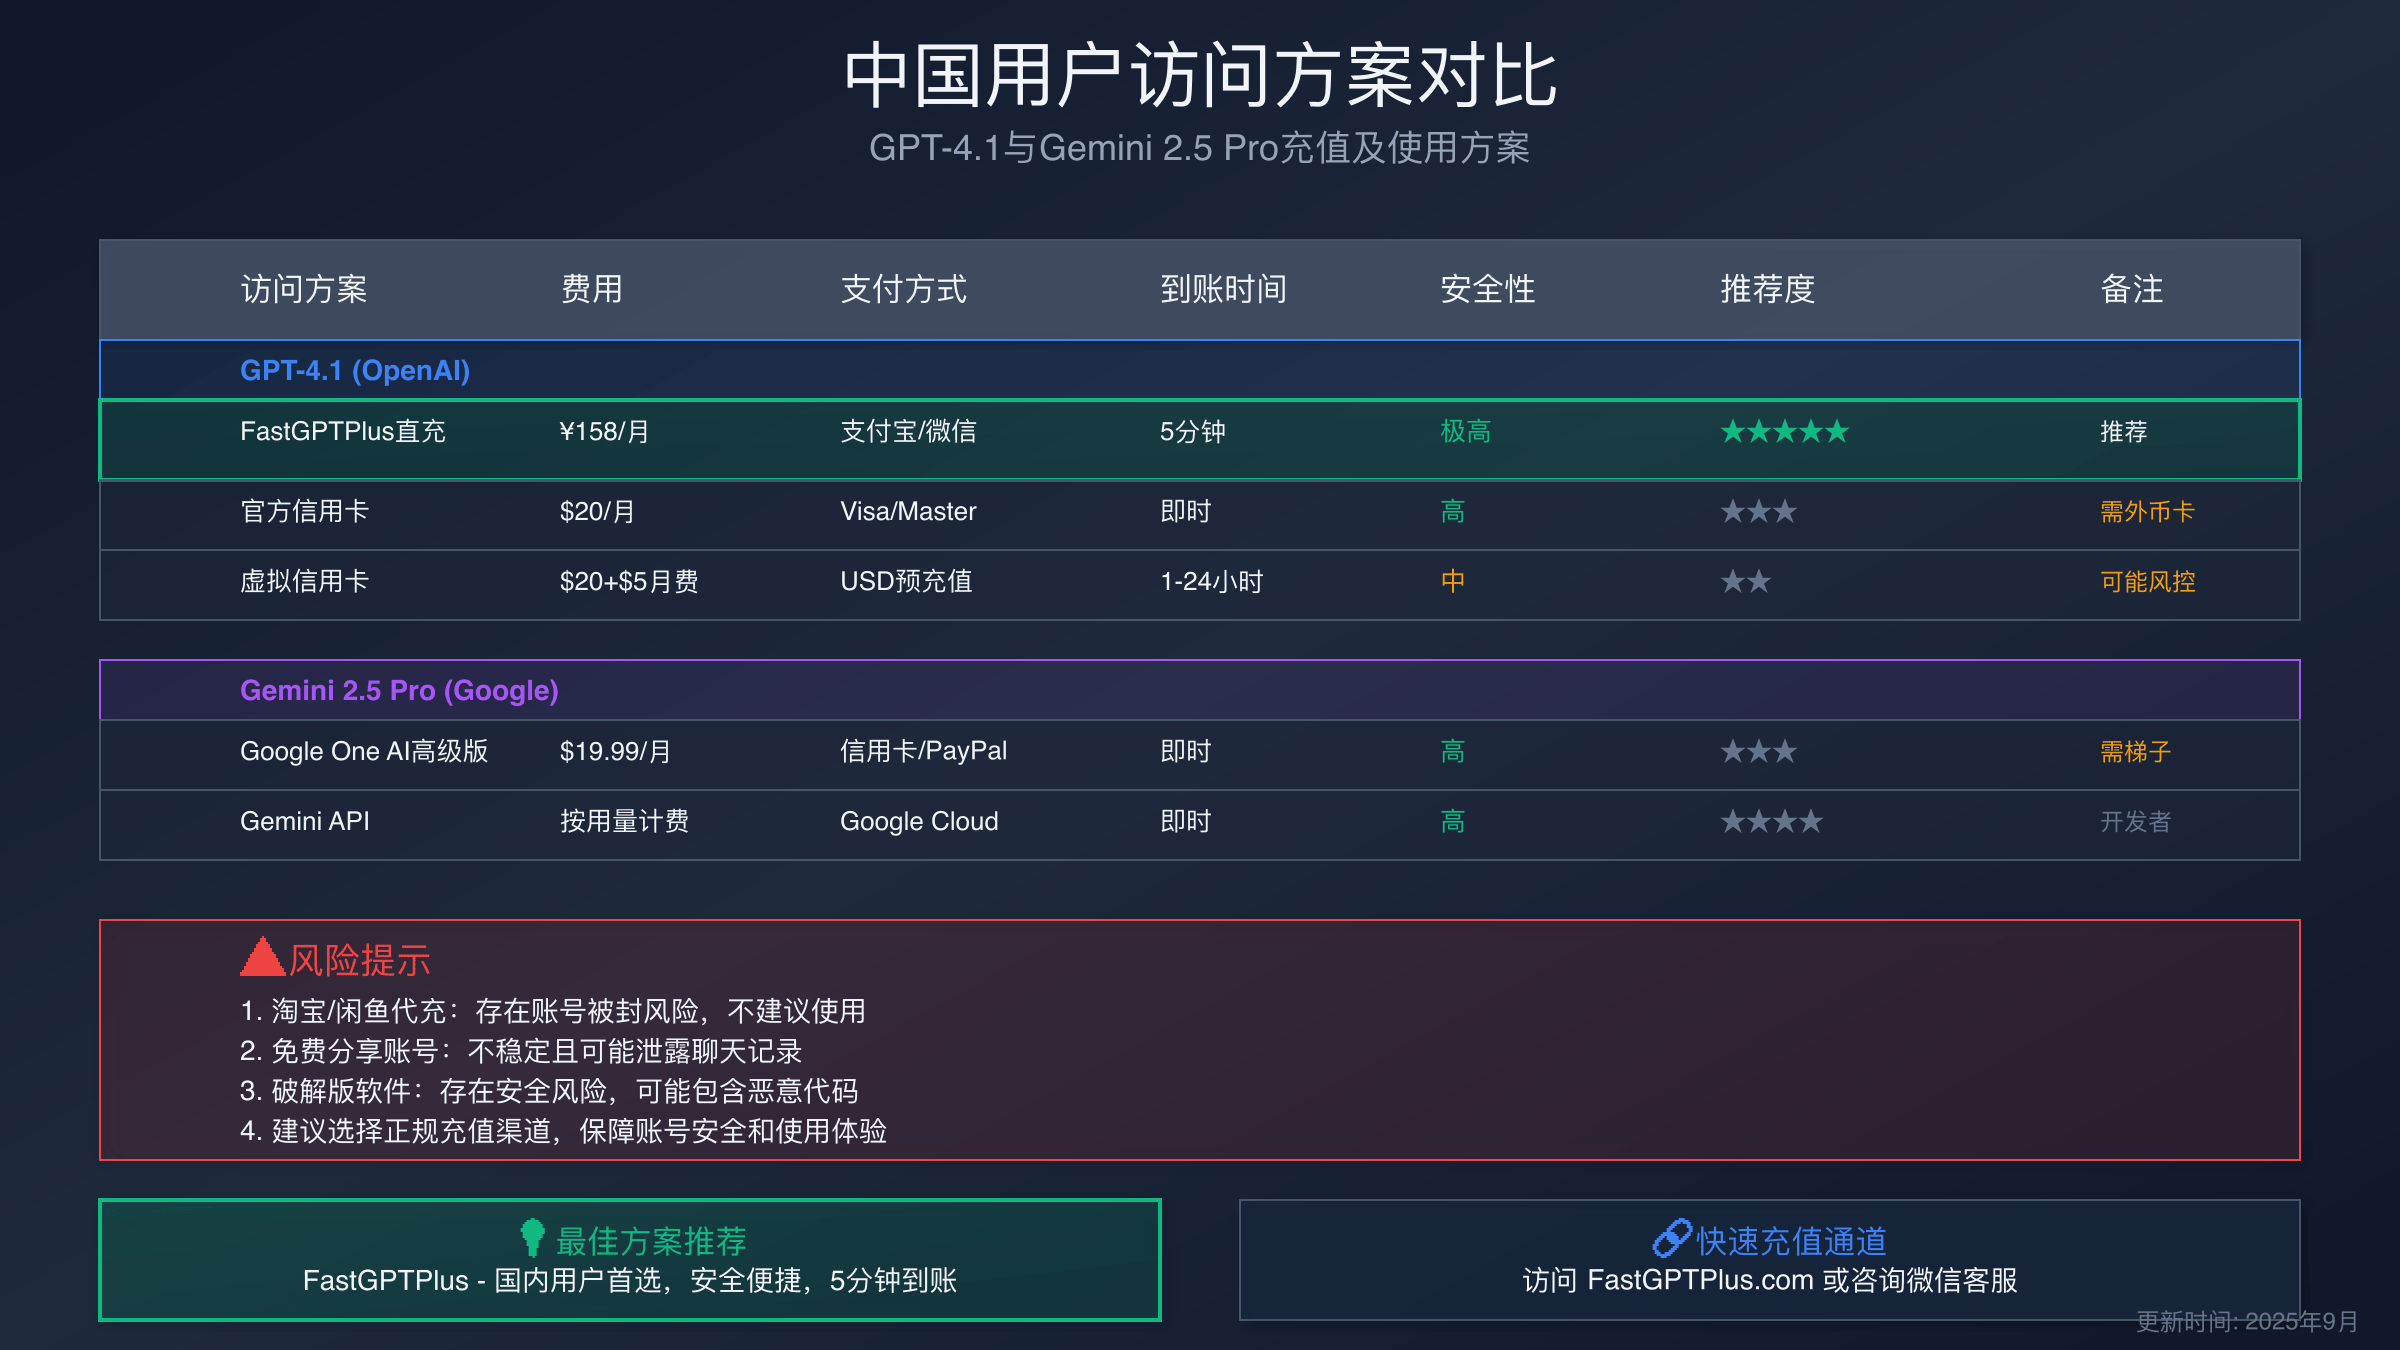Click the blue chain link icon
2400x1350 pixels.
(x=1672, y=1238)
